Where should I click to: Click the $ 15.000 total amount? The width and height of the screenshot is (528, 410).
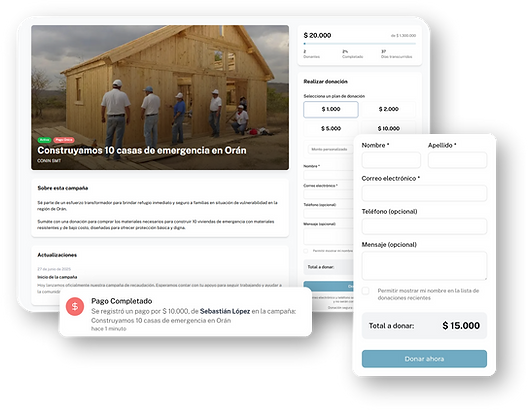pyautogui.click(x=461, y=326)
